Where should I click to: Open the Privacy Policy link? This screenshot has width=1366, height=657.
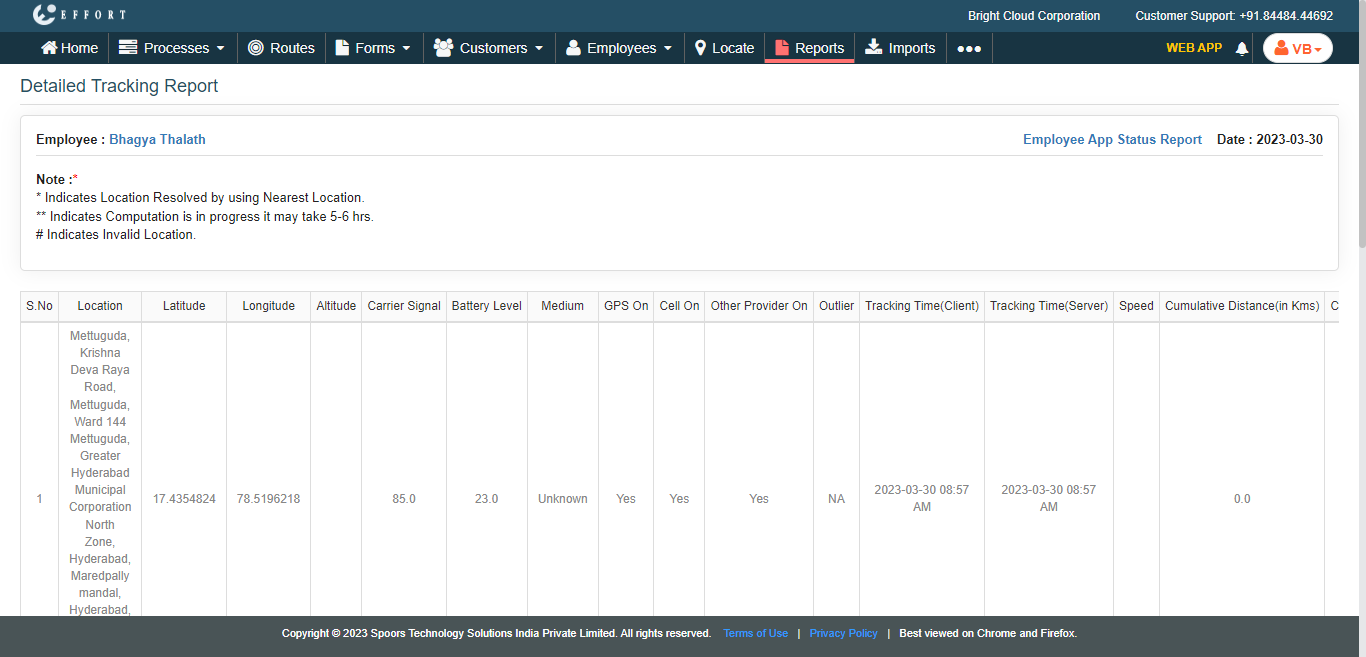843,633
